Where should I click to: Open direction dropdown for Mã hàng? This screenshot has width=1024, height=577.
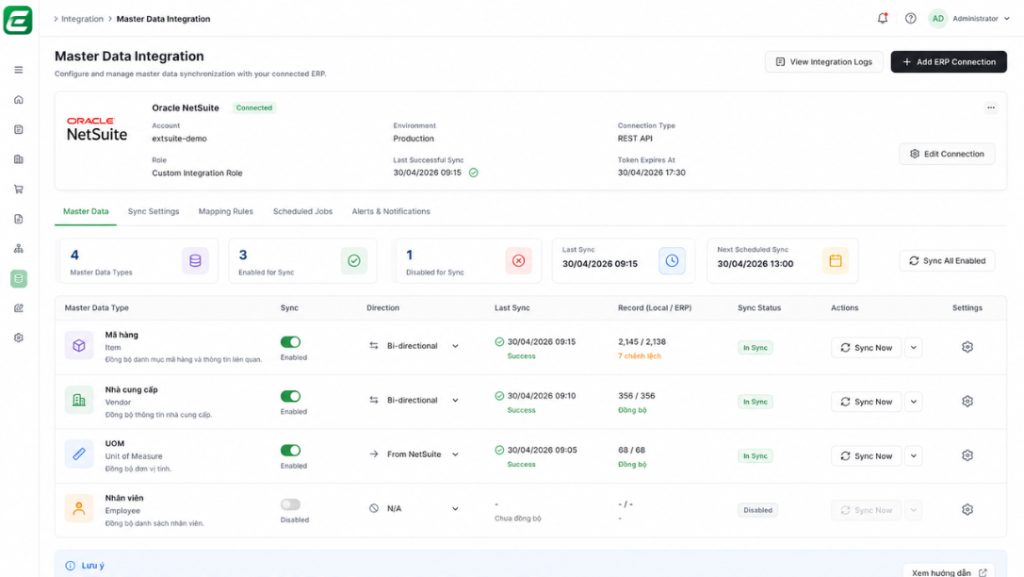point(414,346)
